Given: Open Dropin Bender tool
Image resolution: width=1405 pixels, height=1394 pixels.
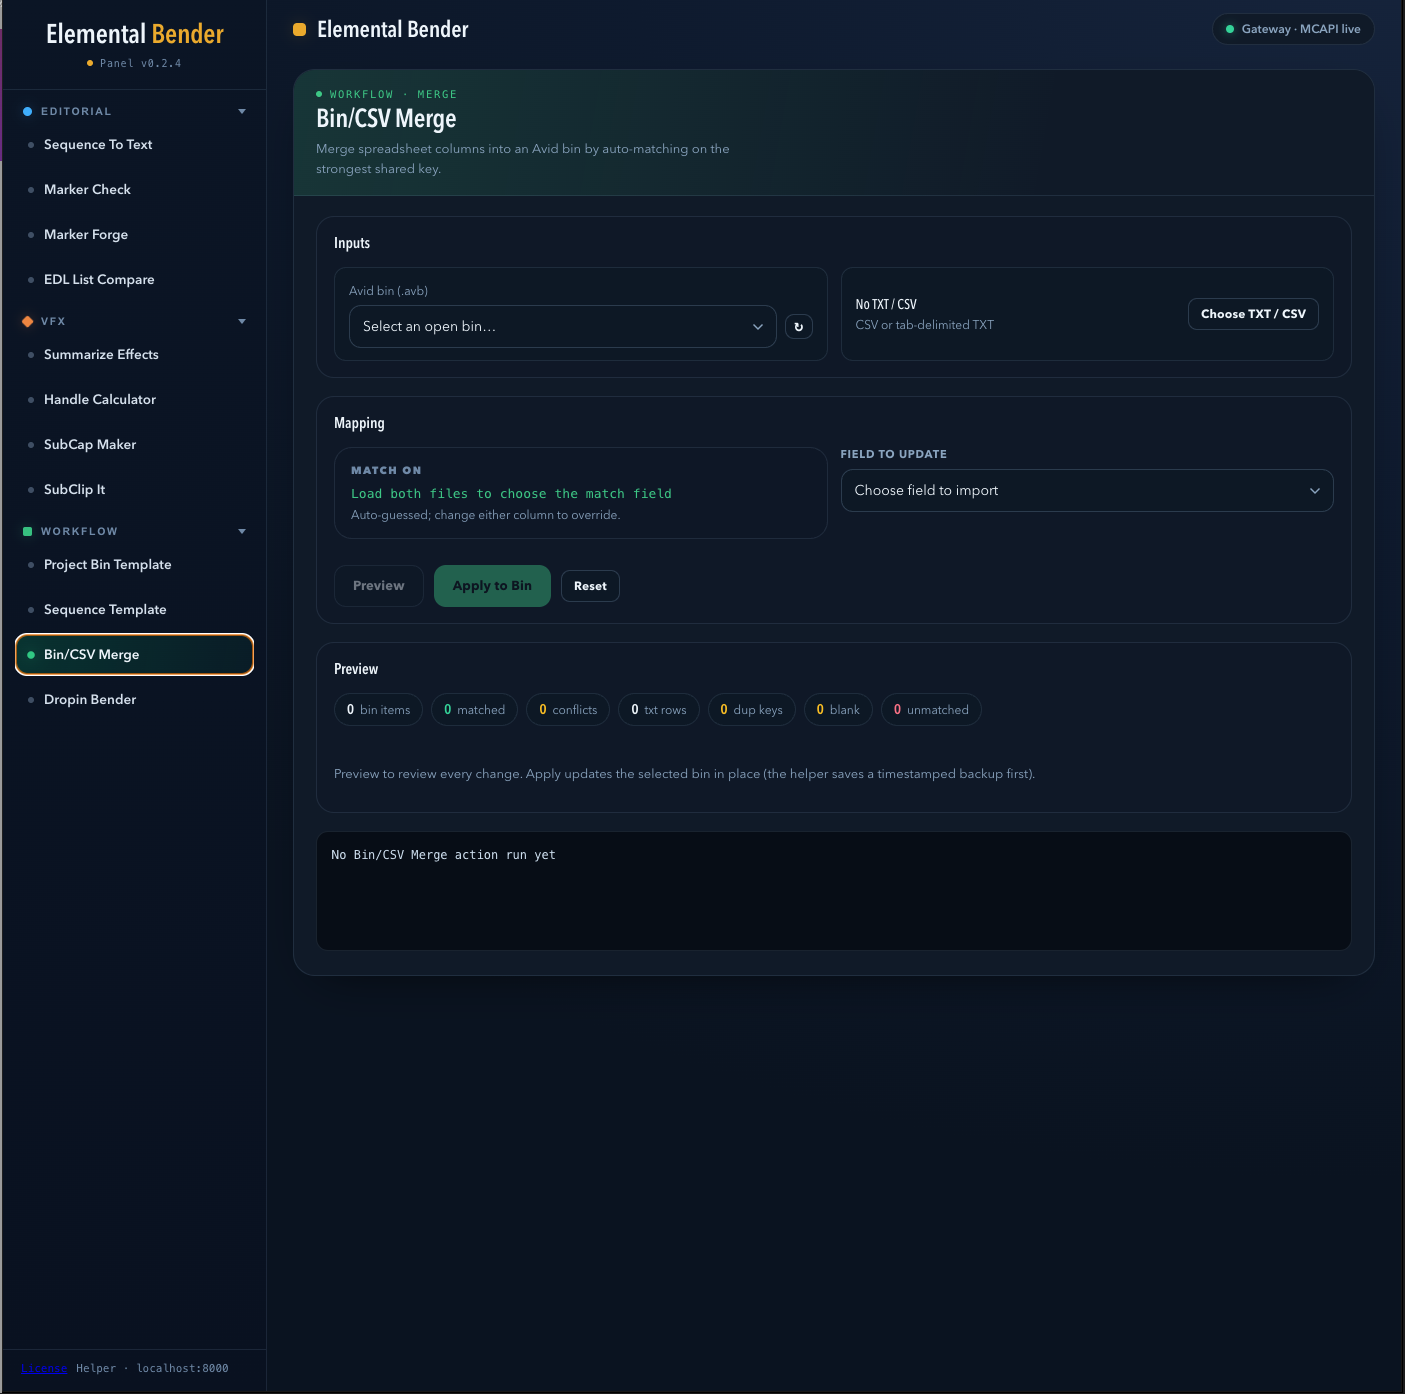Looking at the screenshot, I should [x=134, y=700].
